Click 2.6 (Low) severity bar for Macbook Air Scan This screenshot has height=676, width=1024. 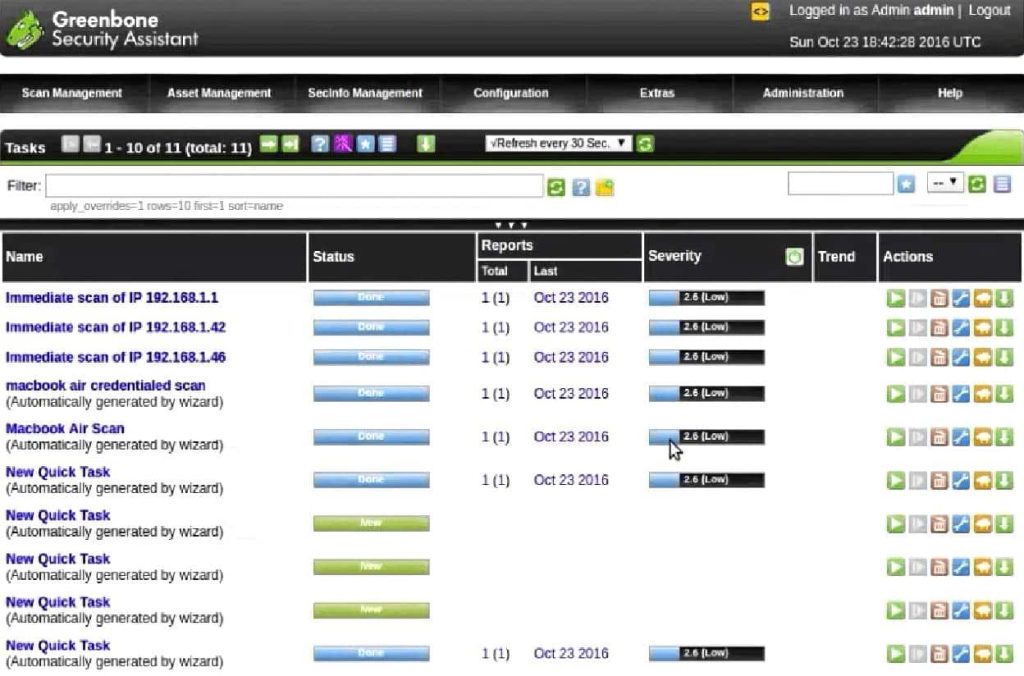pos(707,436)
